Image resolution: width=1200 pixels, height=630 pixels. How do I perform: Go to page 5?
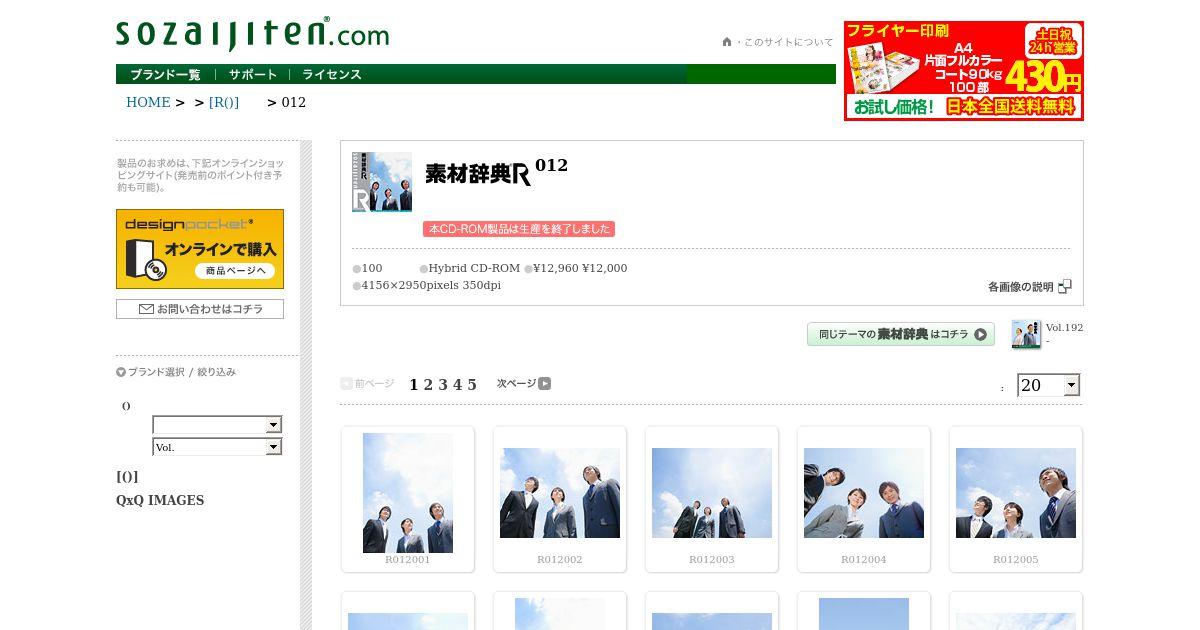(472, 384)
